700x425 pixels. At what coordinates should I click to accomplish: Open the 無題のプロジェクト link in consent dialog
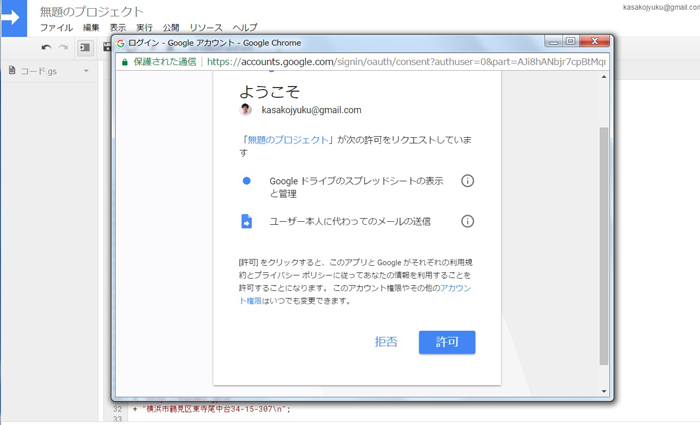288,140
